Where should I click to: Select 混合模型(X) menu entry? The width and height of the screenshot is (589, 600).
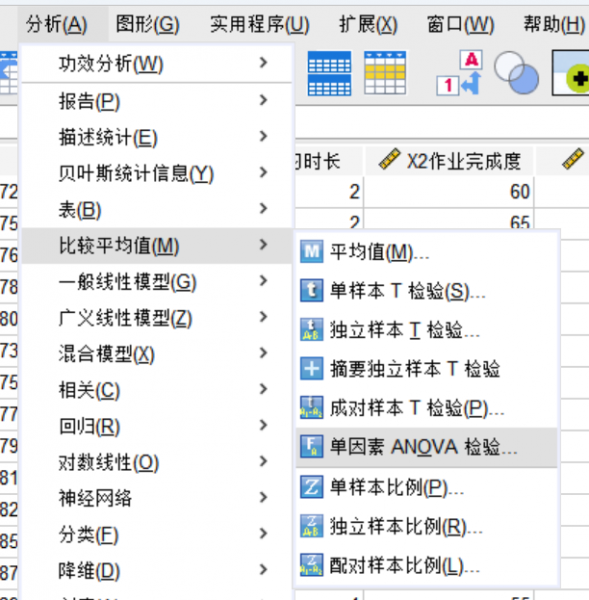(157, 354)
